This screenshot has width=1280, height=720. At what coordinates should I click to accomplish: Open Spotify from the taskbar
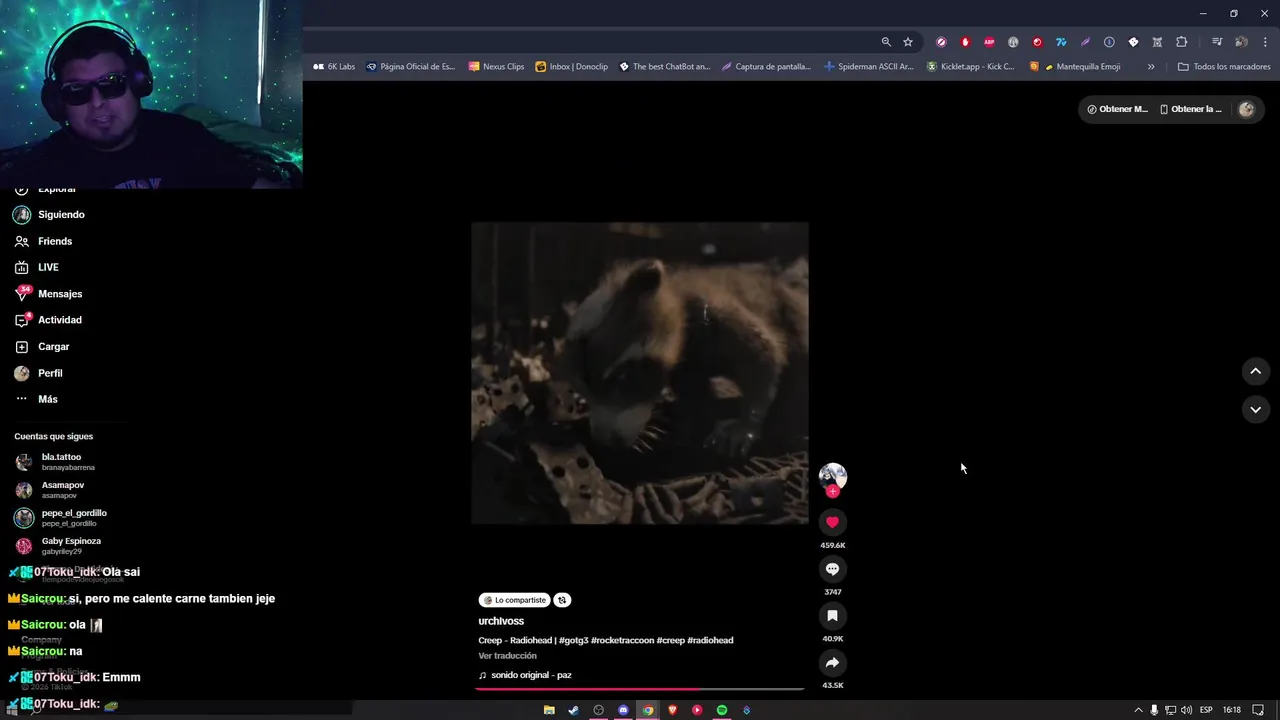[721, 710]
